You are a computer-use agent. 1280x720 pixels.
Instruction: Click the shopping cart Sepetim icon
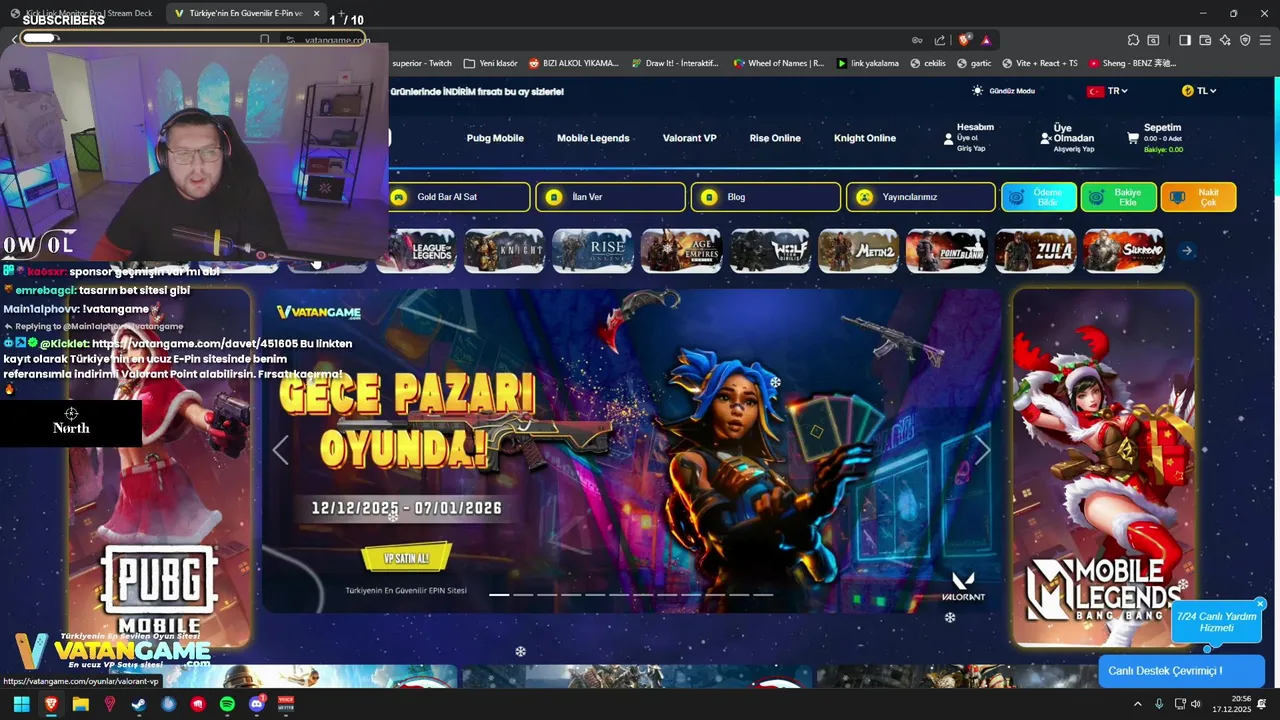point(1133,138)
